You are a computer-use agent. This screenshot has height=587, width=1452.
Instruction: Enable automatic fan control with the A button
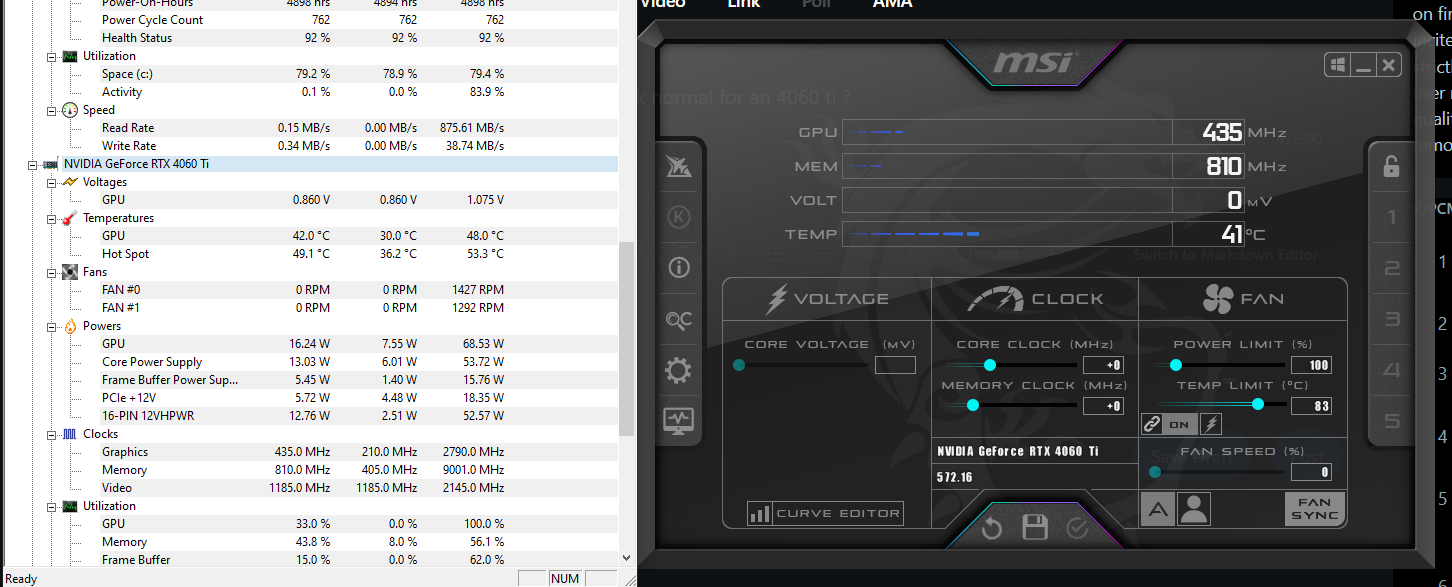1158,510
